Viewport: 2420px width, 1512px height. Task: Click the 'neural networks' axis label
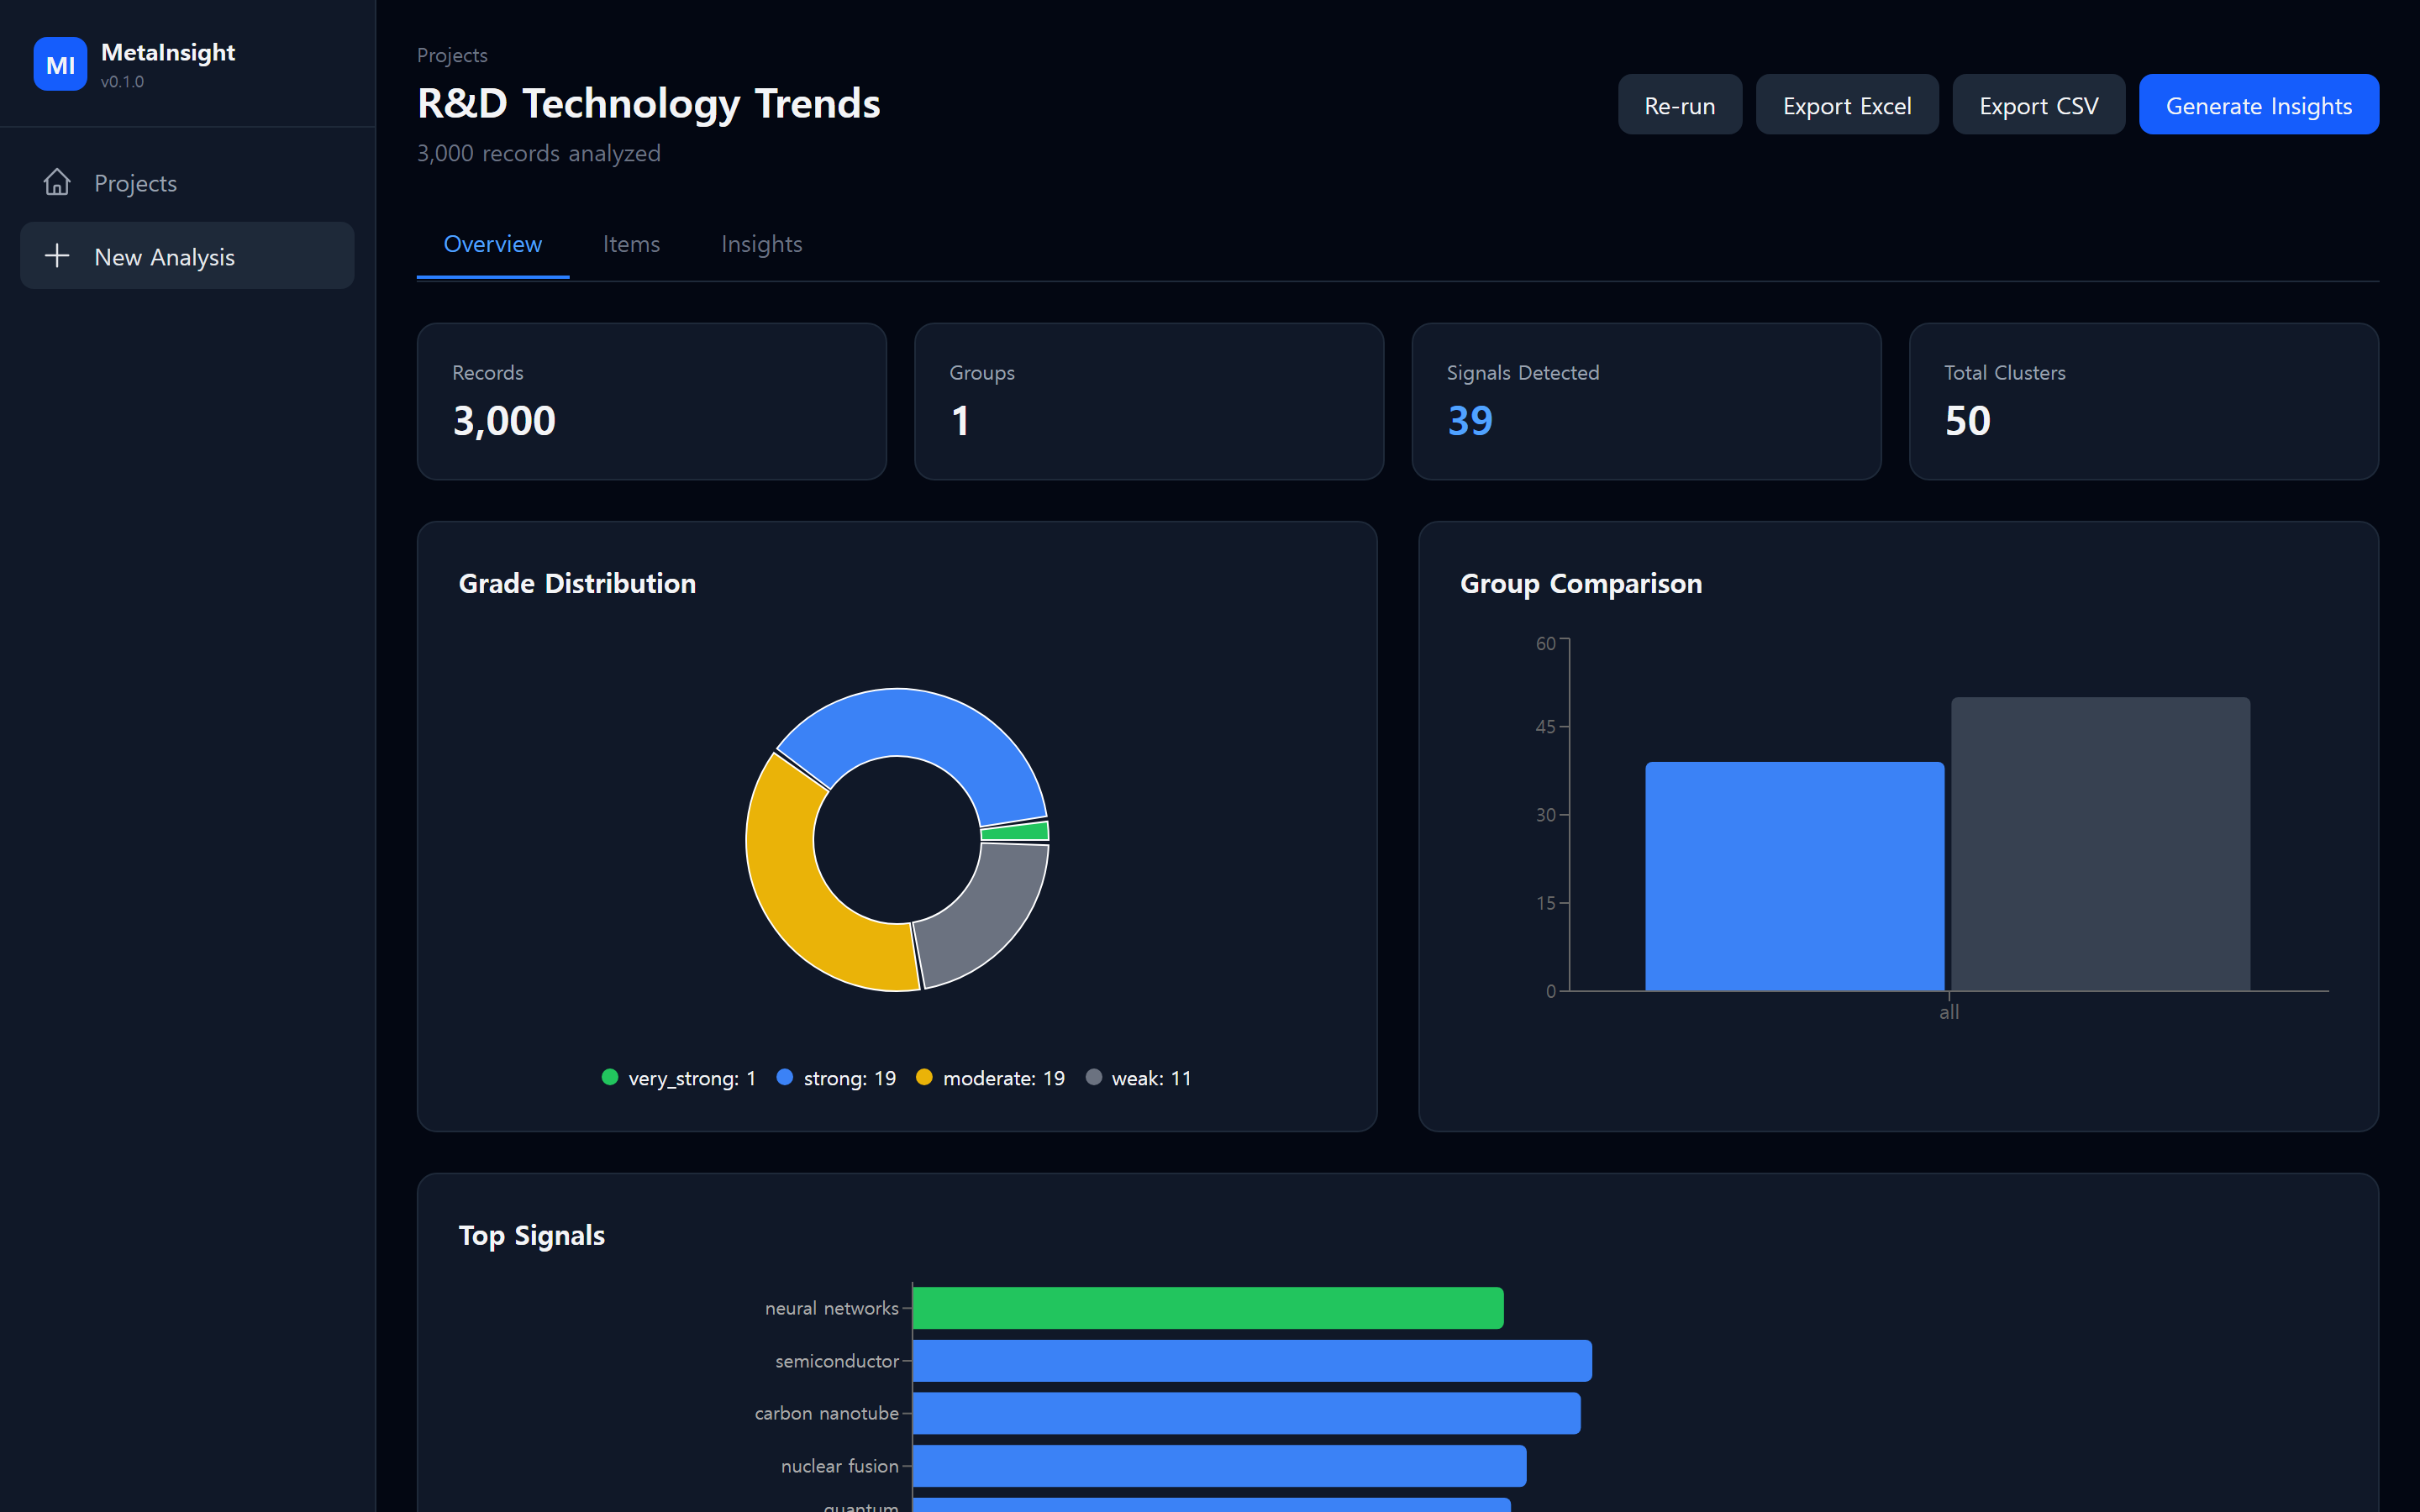point(832,1308)
